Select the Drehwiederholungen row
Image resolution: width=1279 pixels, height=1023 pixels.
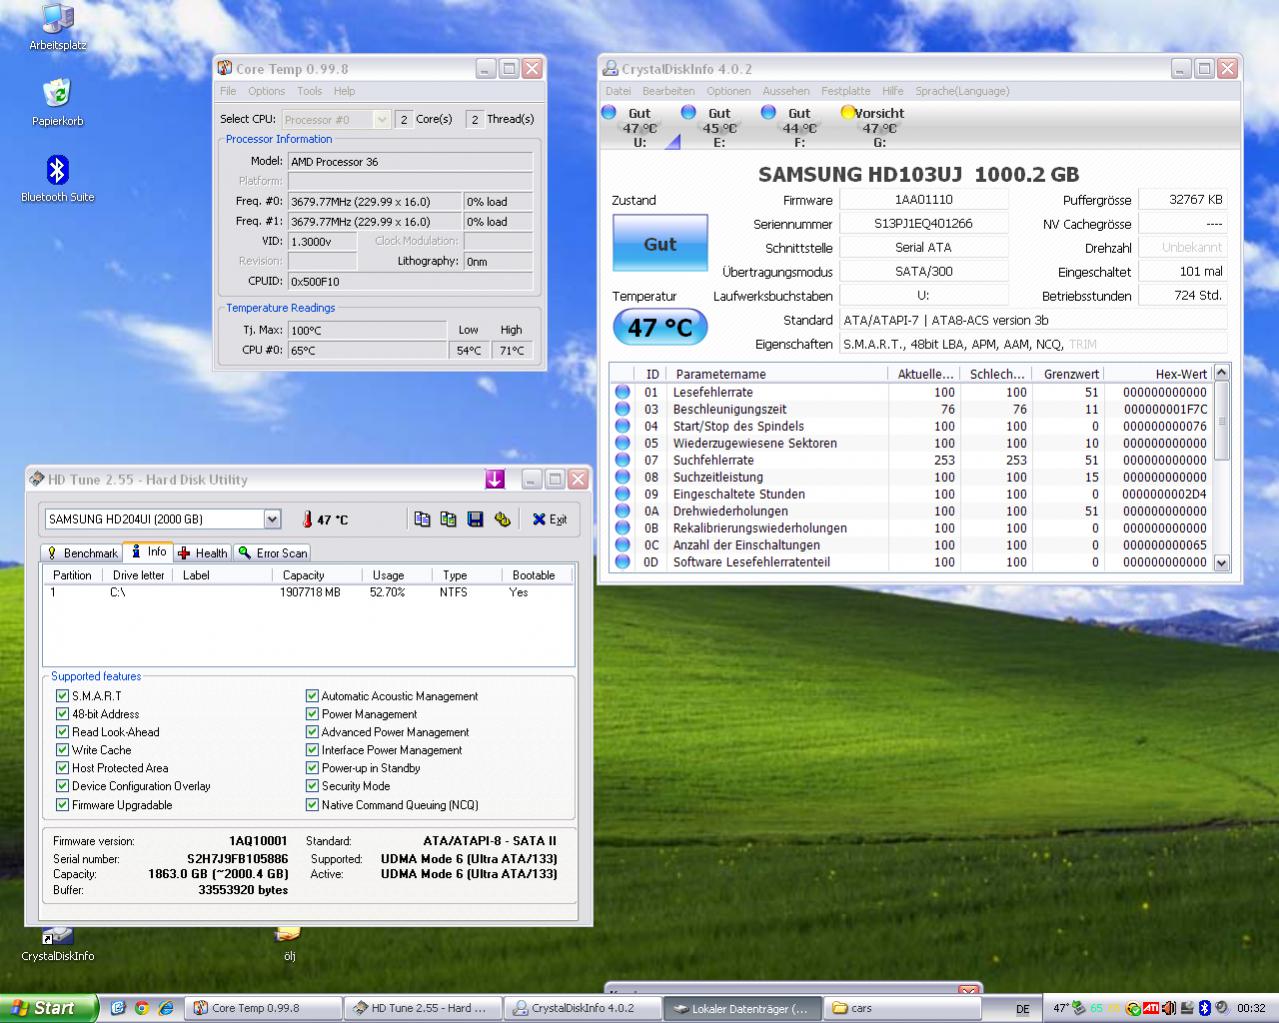click(910, 511)
